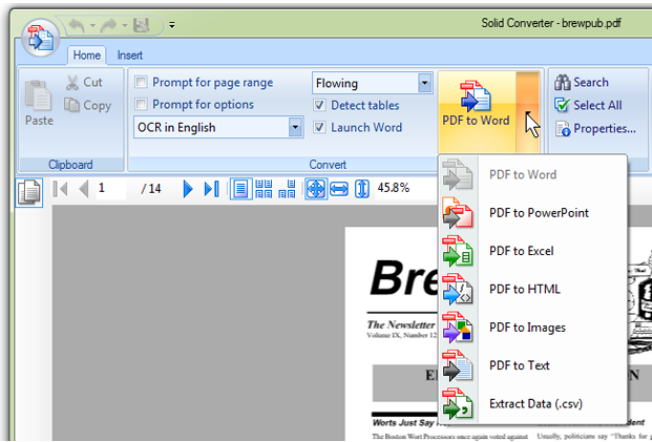Select fit page height zoom icon

362,189
